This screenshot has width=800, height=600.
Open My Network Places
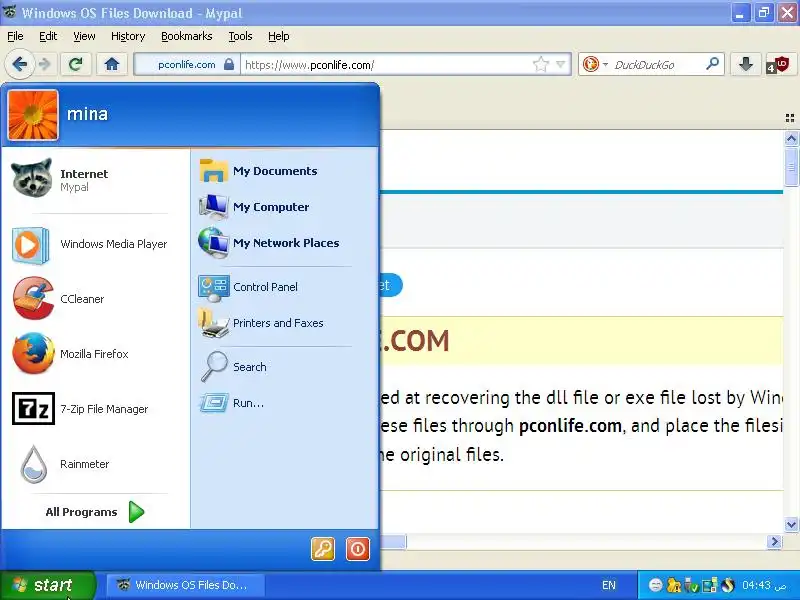pos(285,243)
